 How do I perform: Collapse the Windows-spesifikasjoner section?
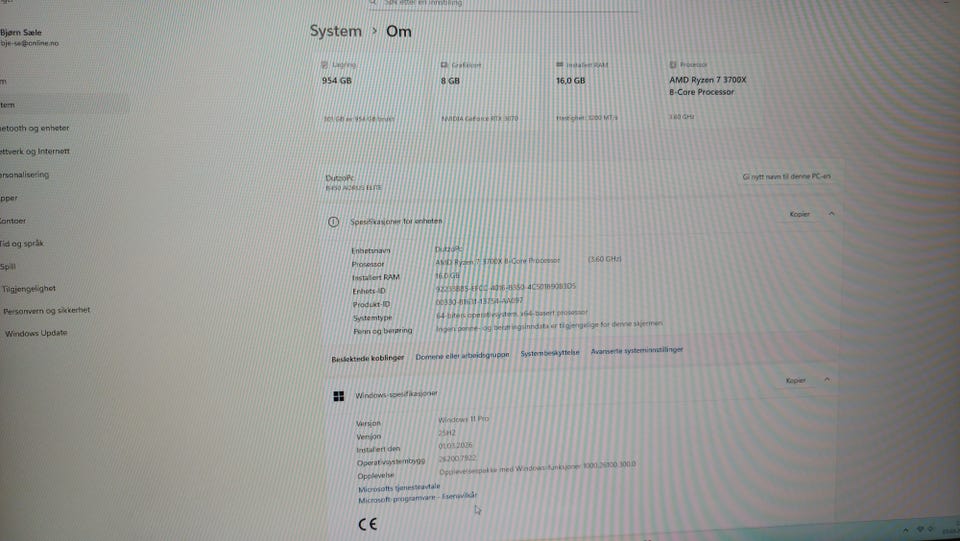827,379
